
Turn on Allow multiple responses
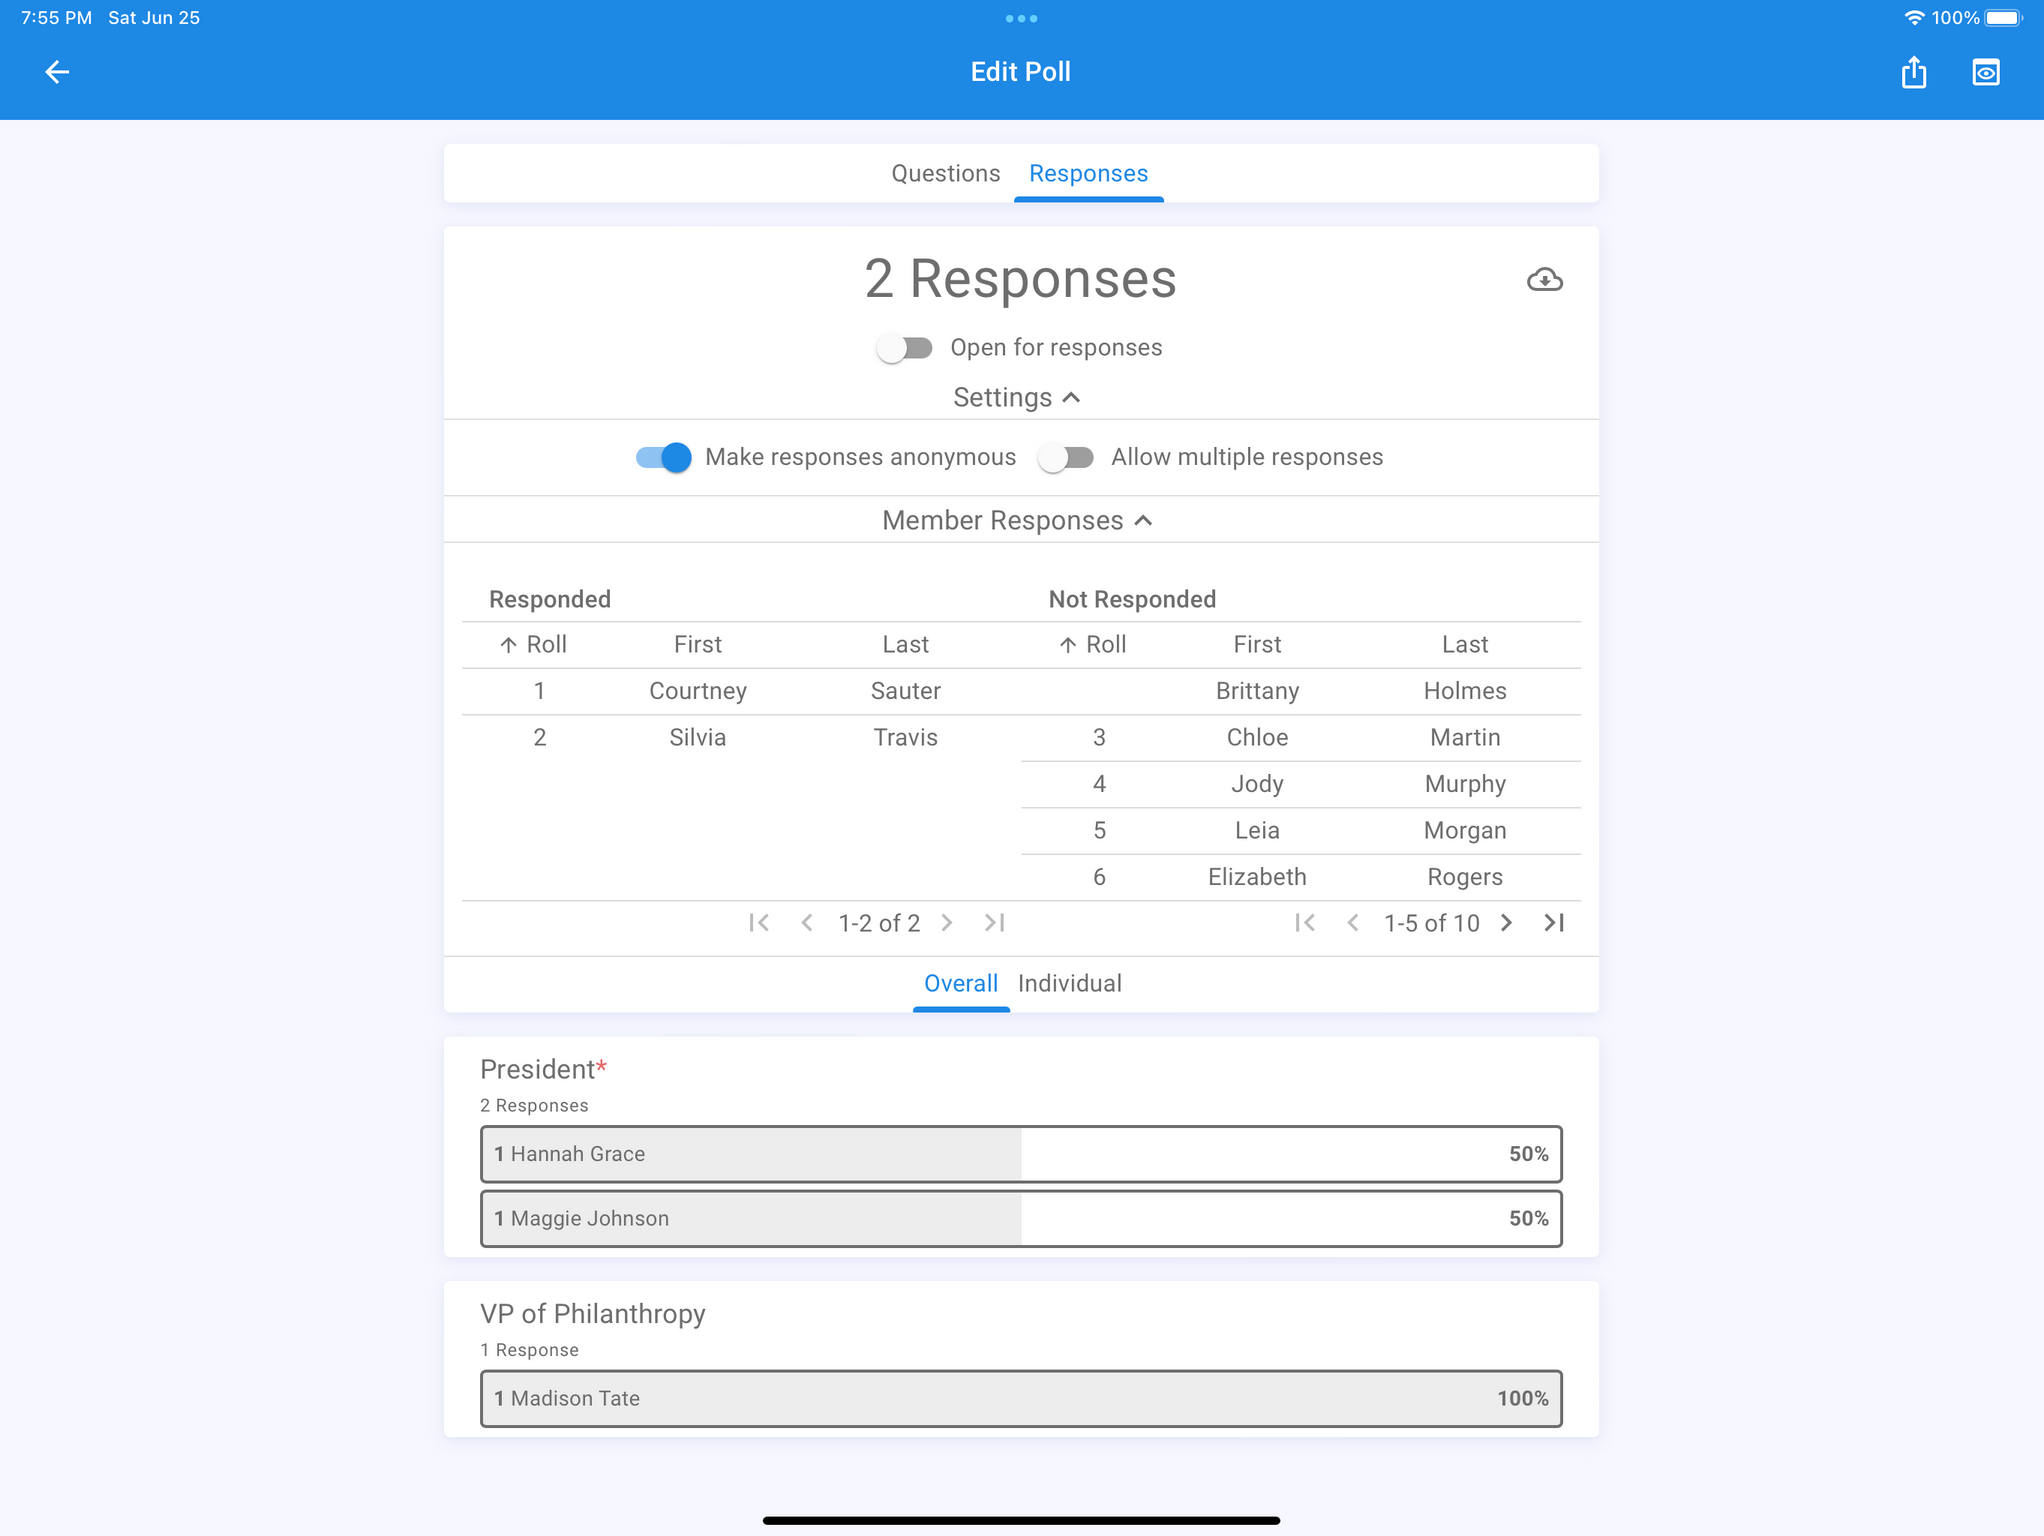(x=1066, y=458)
